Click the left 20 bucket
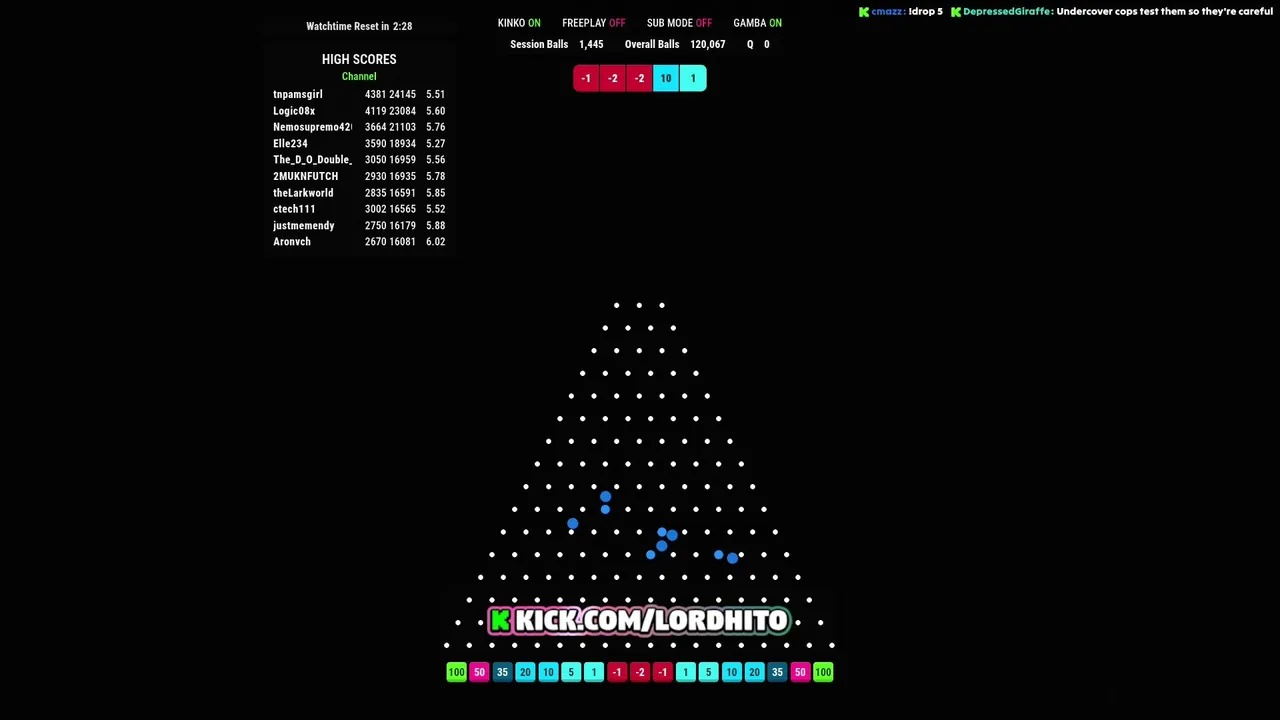1280x720 pixels. coord(525,672)
